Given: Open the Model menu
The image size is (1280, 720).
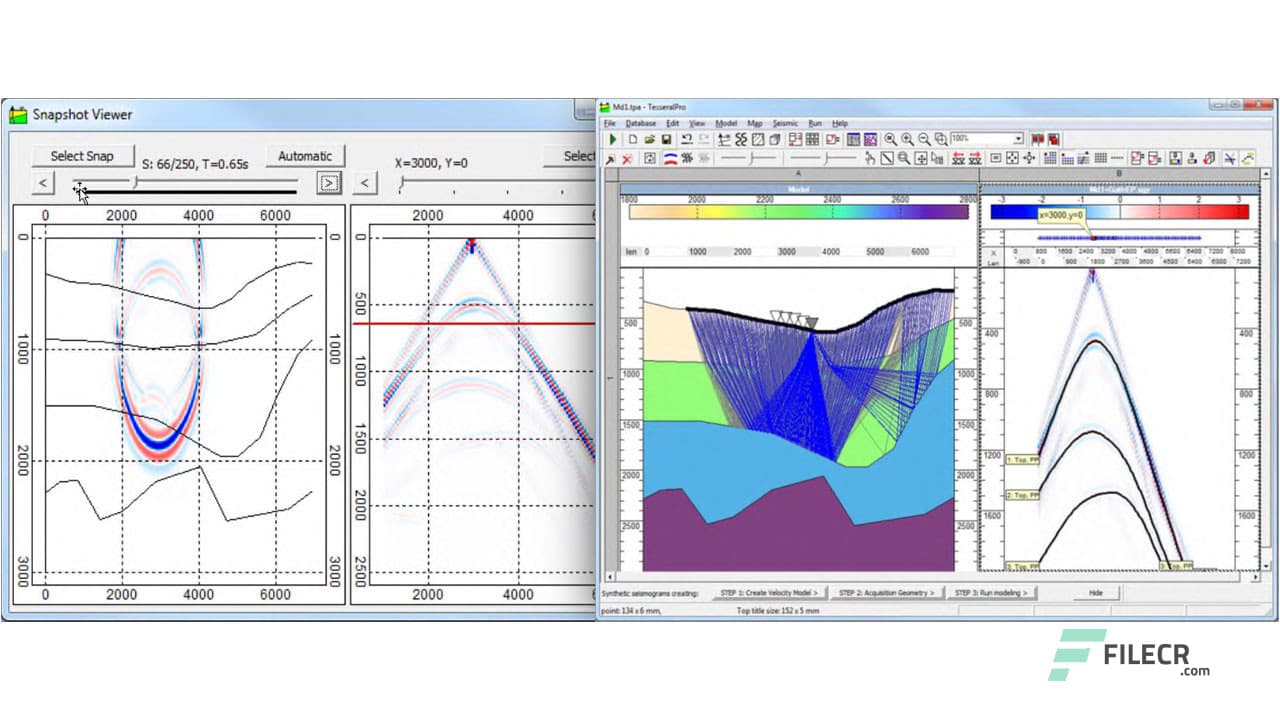Looking at the screenshot, I should [x=727, y=123].
